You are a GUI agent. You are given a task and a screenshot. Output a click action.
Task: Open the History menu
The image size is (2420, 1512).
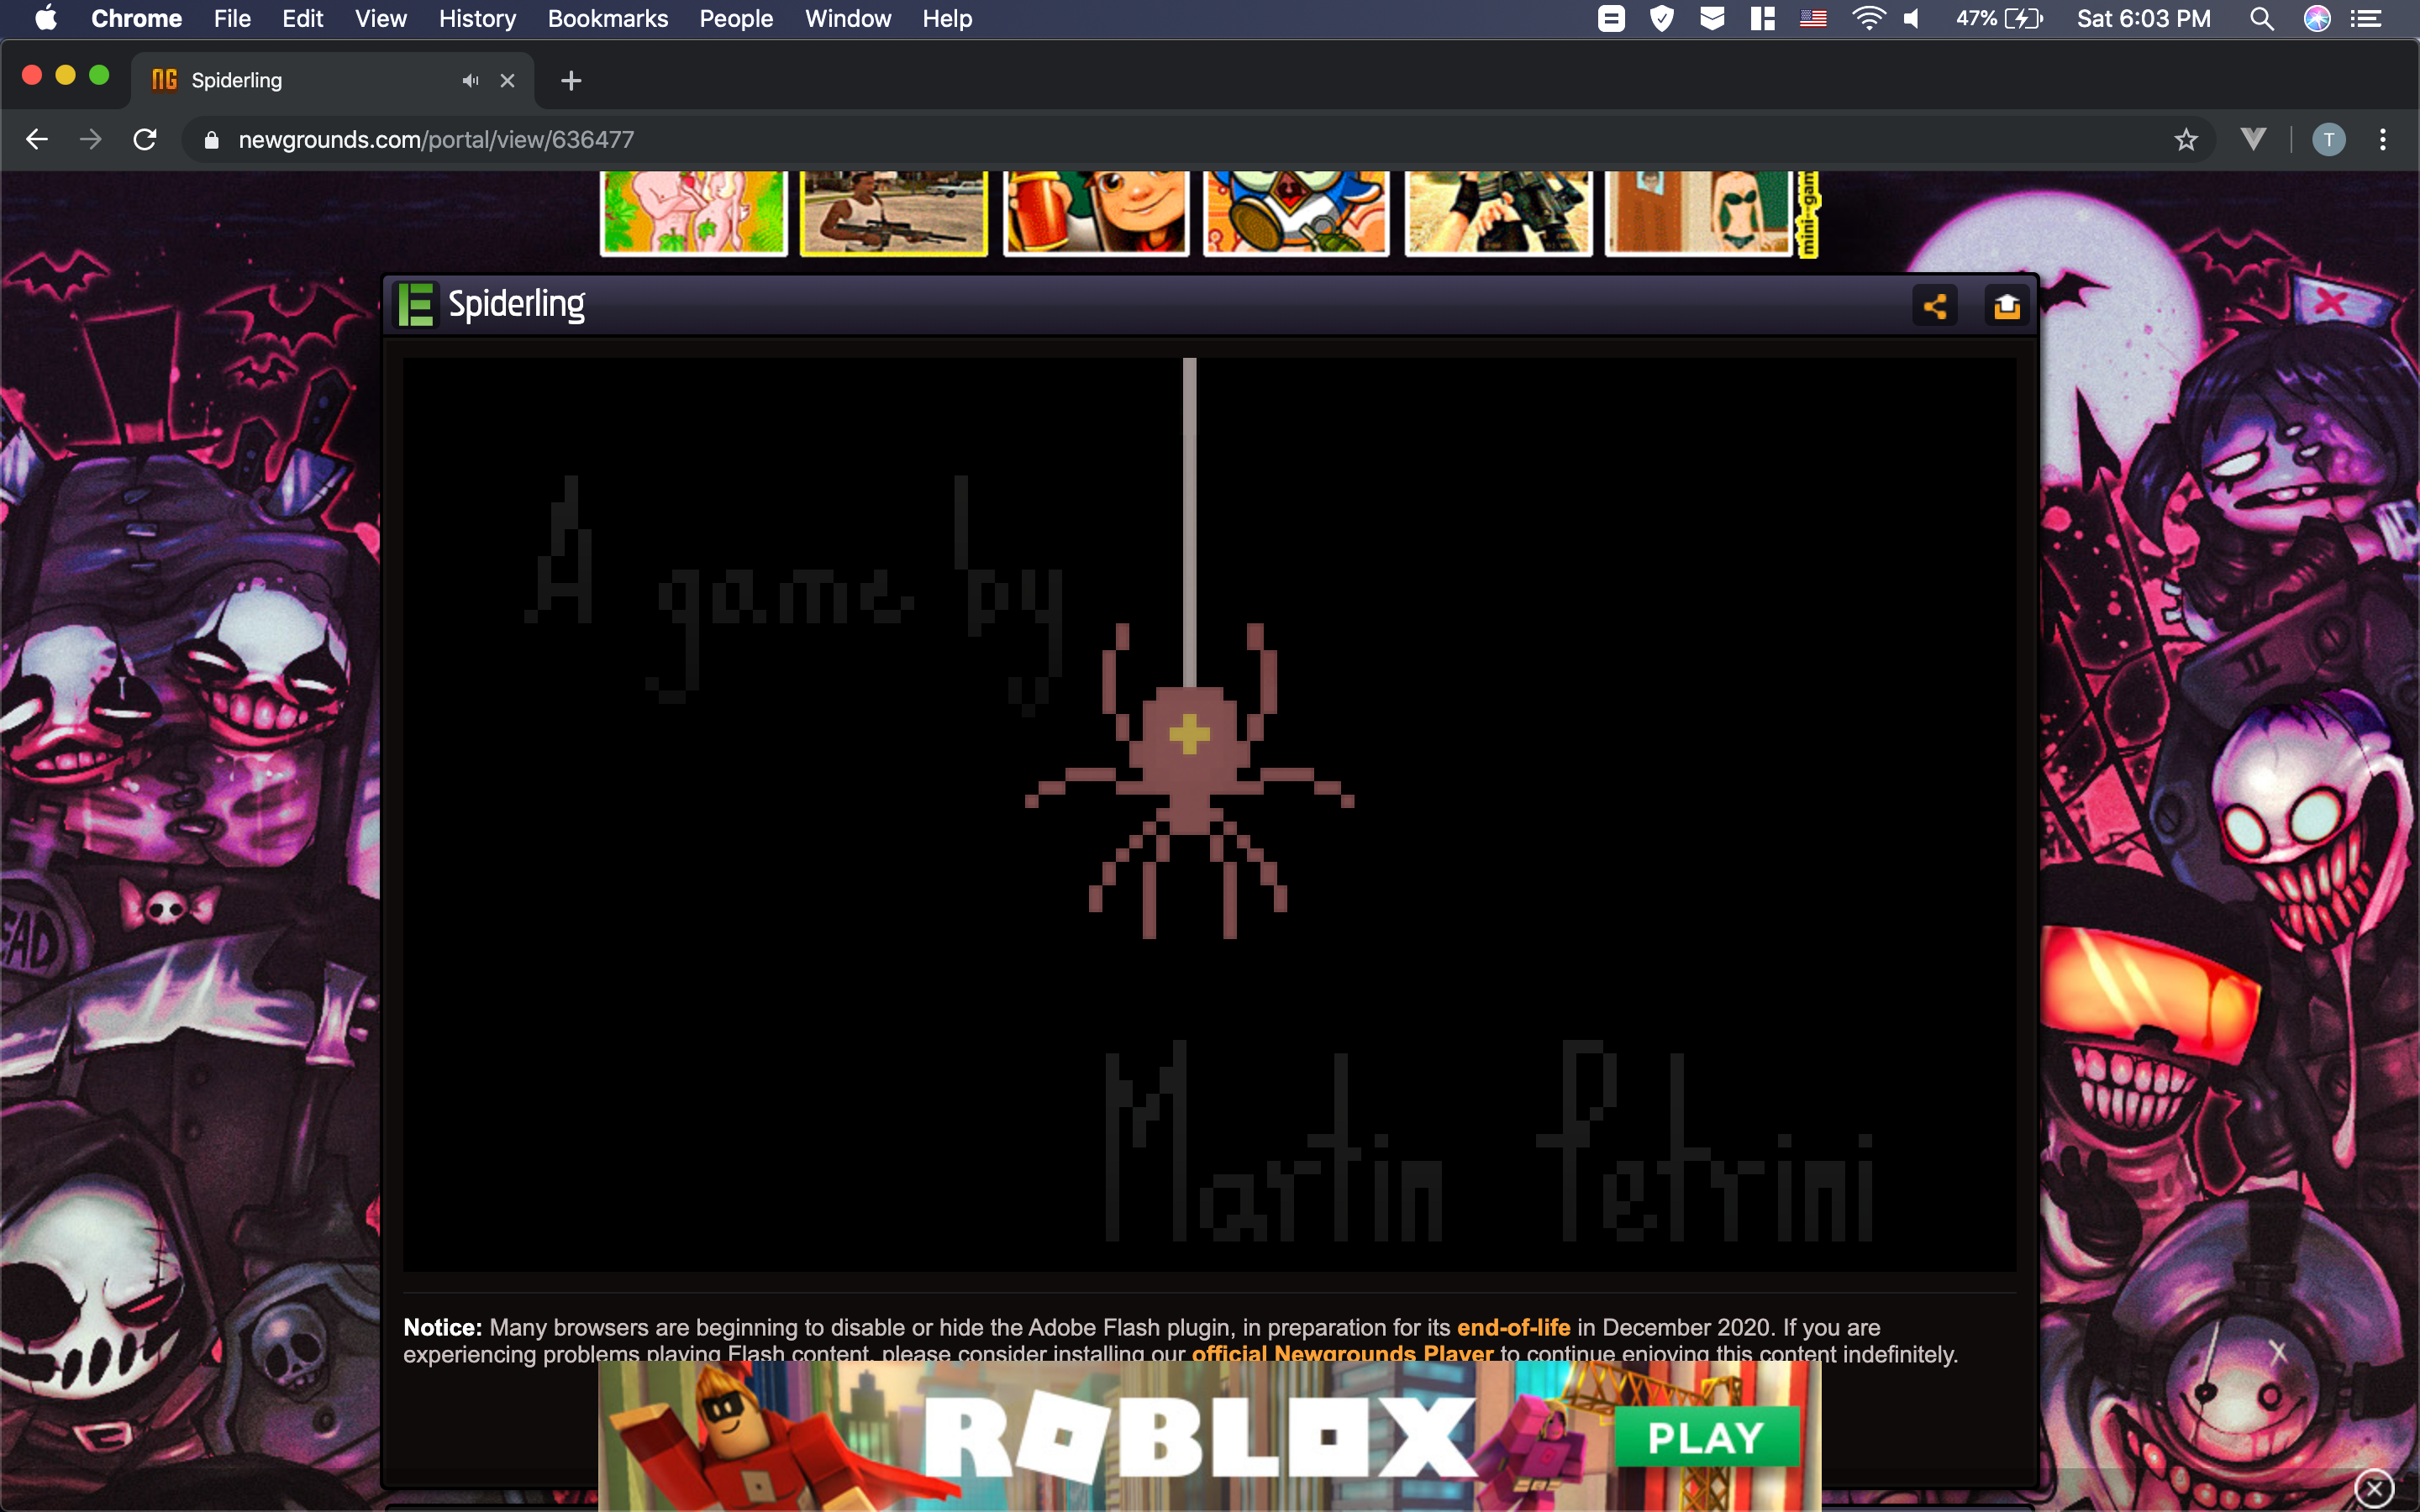(x=477, y=18)
